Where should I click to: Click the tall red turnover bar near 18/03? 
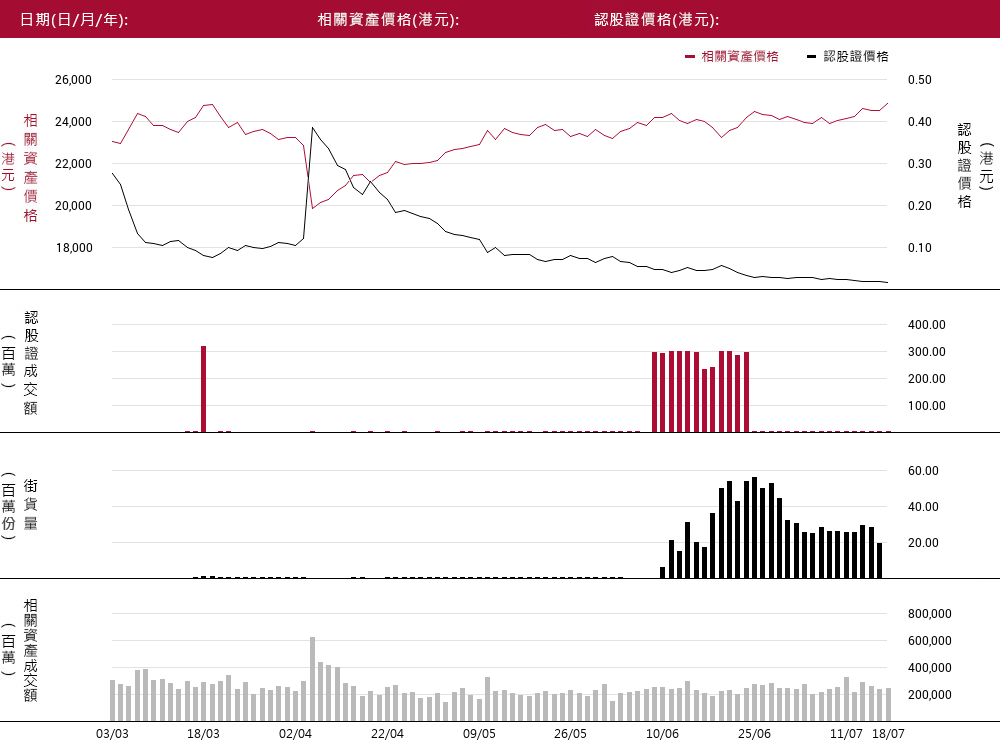(203, 389)
